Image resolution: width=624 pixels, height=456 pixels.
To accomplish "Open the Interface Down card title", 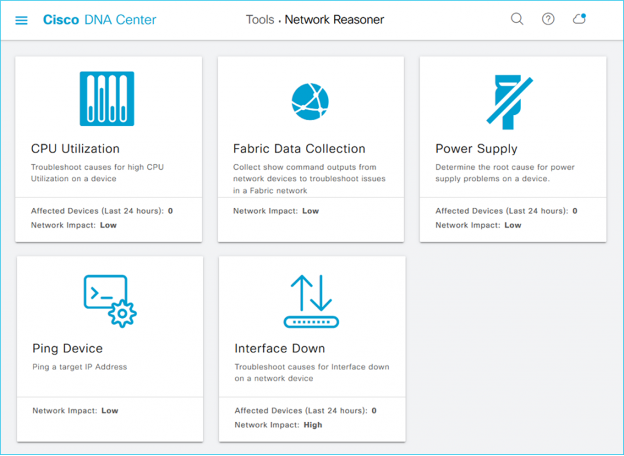I will click(x=279, y=349).
